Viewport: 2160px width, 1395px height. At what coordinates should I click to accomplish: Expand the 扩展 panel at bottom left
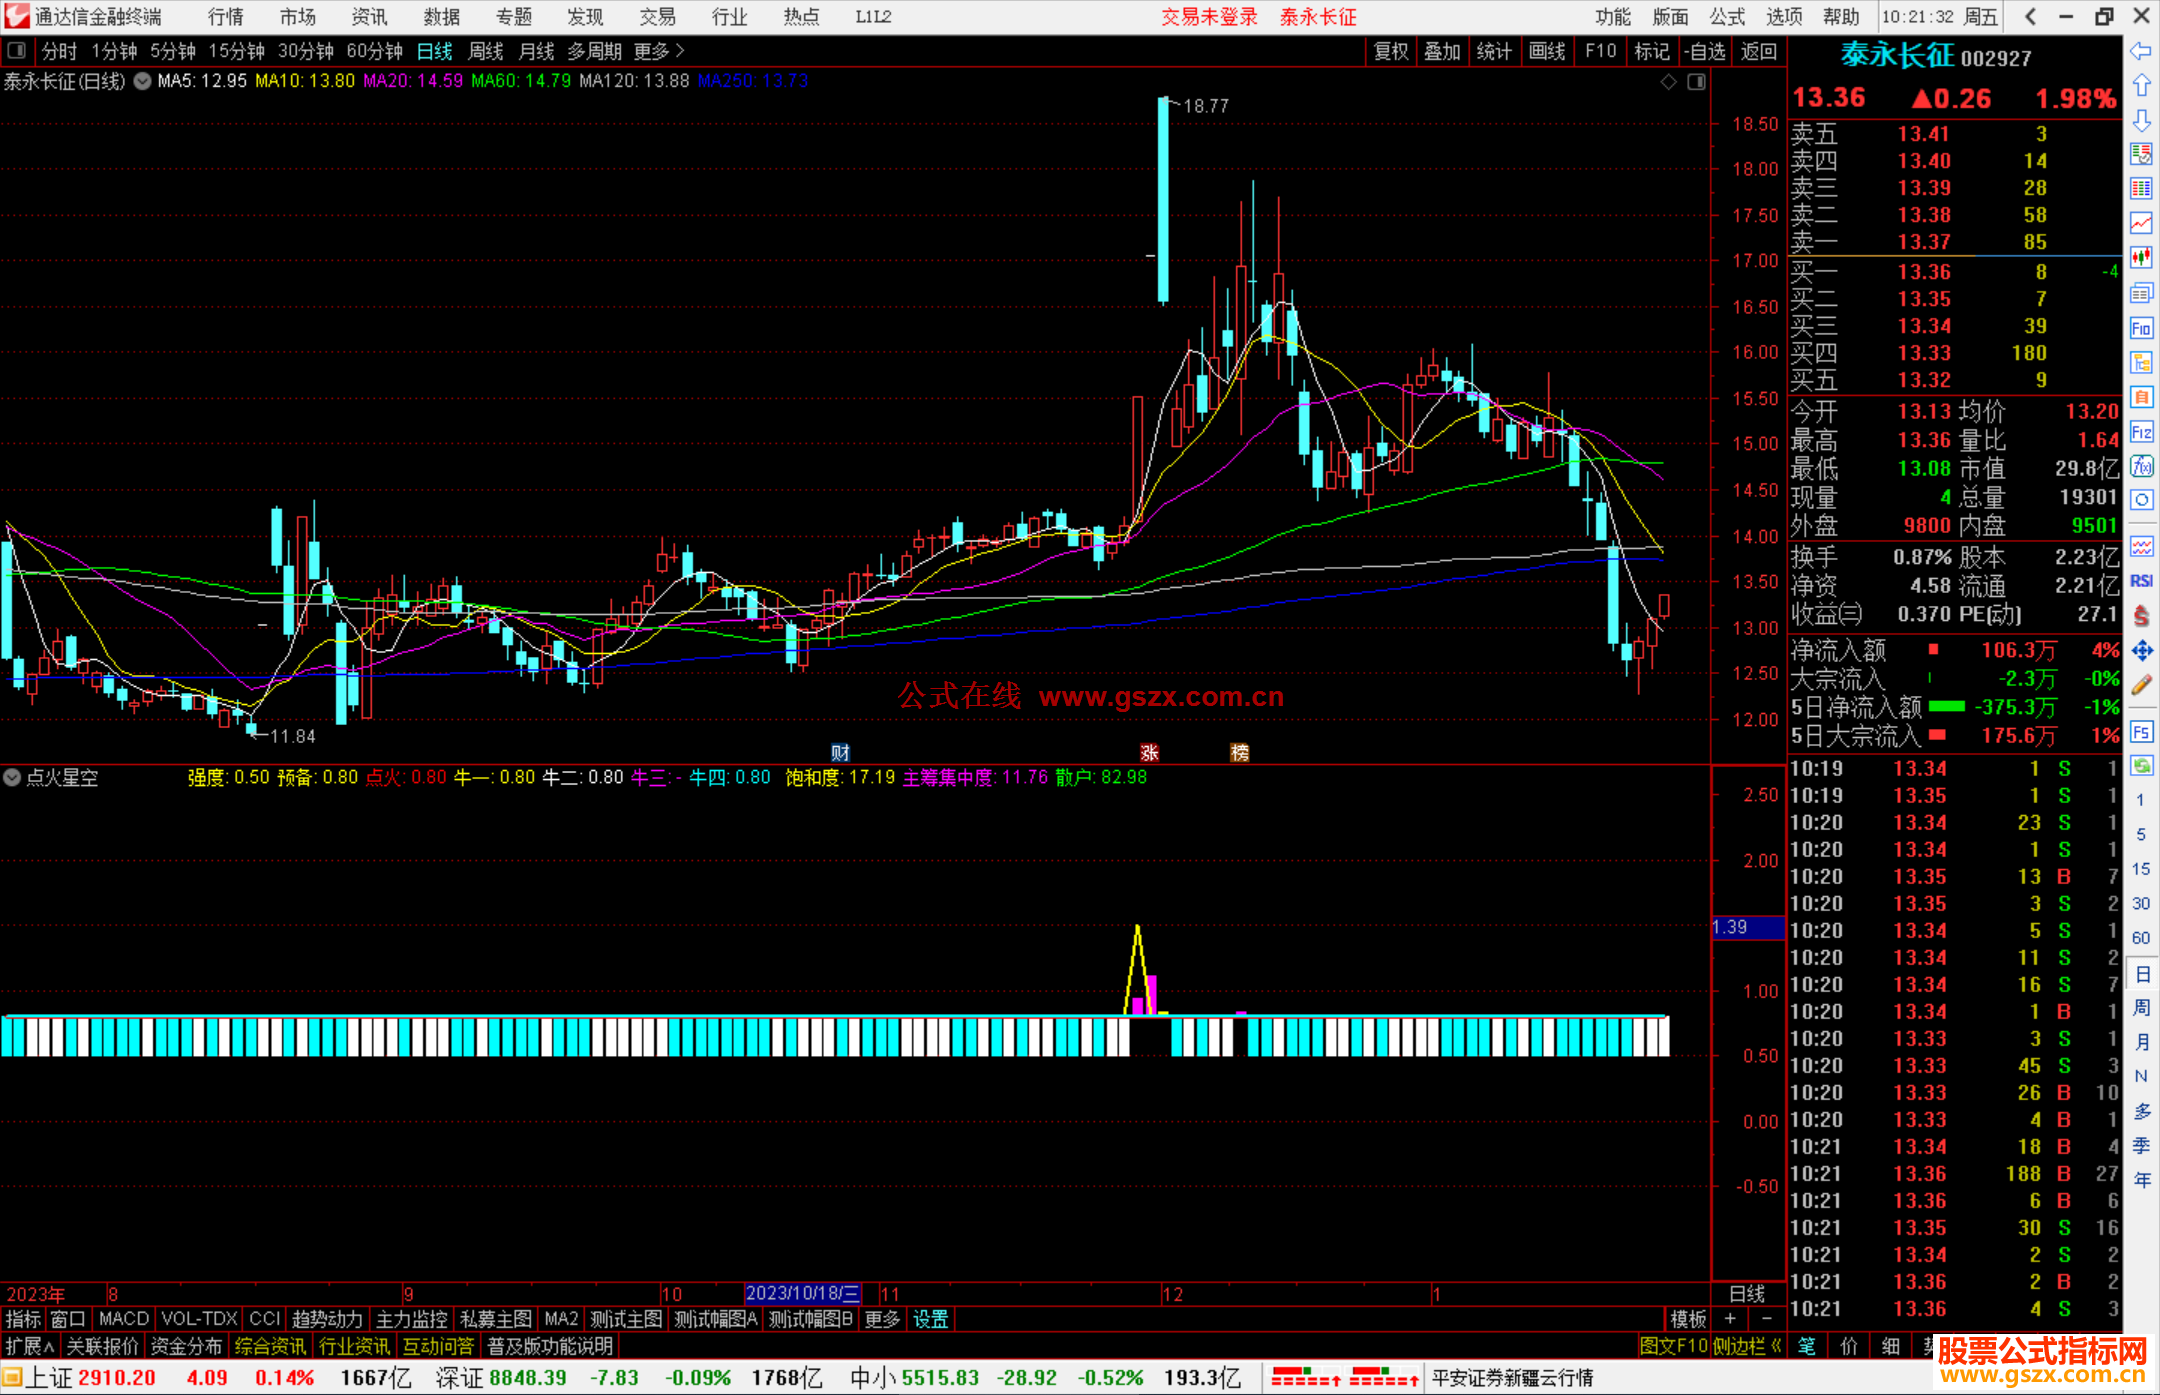pyautogui.click(x=29, y=1346)
